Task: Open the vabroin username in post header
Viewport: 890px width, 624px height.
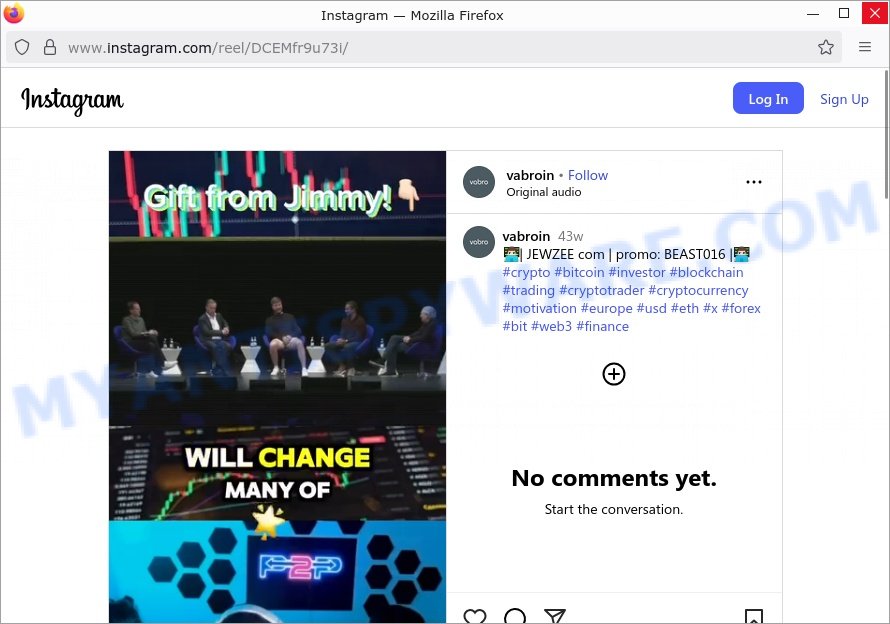Action: click(x=530, y=175)
